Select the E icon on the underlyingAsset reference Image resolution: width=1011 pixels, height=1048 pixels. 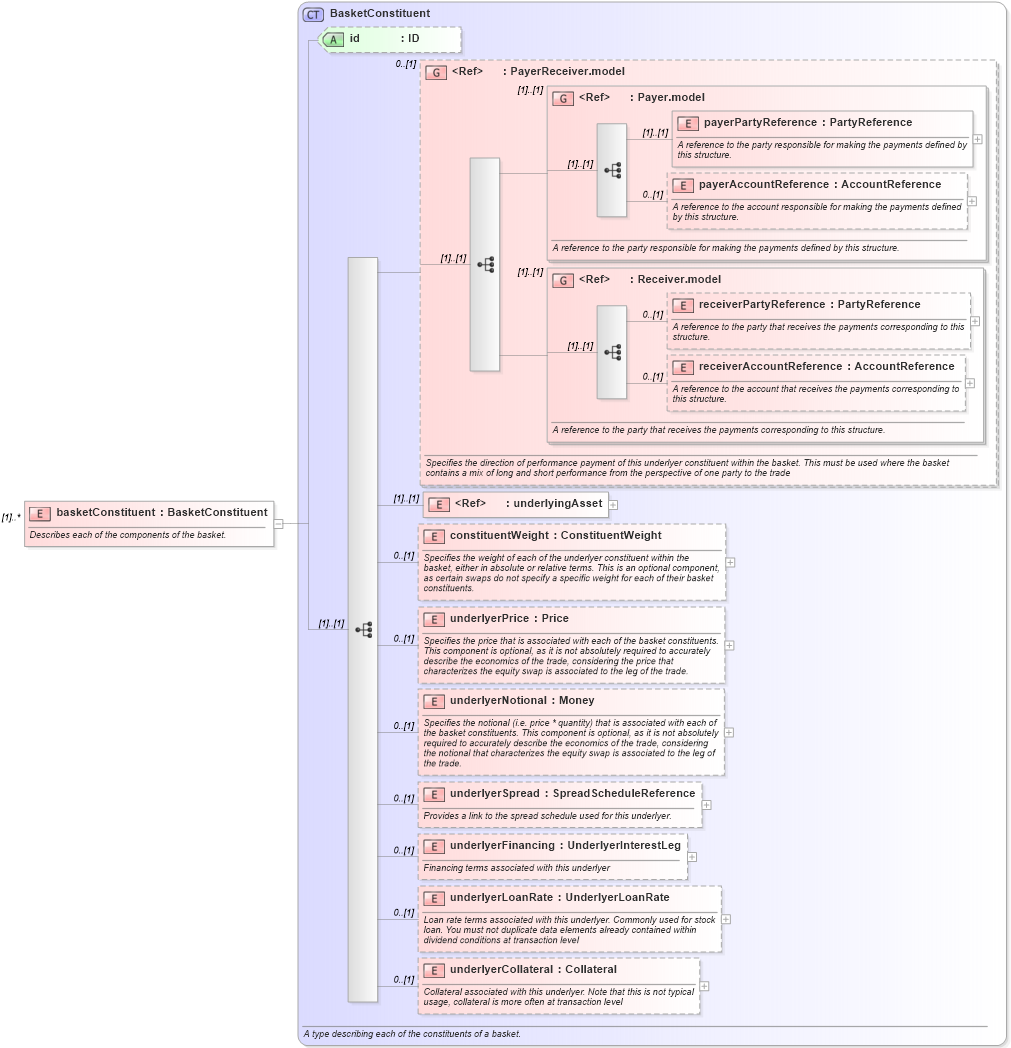(438, 504)
